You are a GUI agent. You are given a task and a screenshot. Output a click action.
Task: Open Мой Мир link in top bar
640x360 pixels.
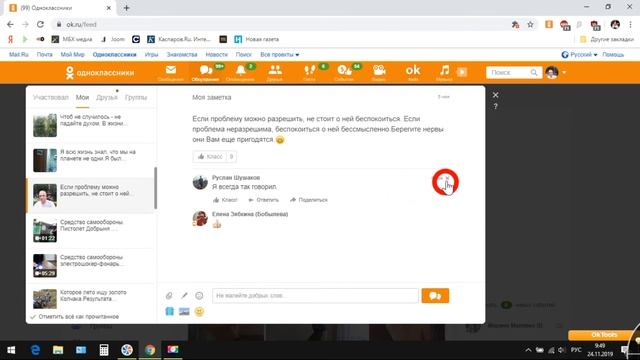click(72, 54)
